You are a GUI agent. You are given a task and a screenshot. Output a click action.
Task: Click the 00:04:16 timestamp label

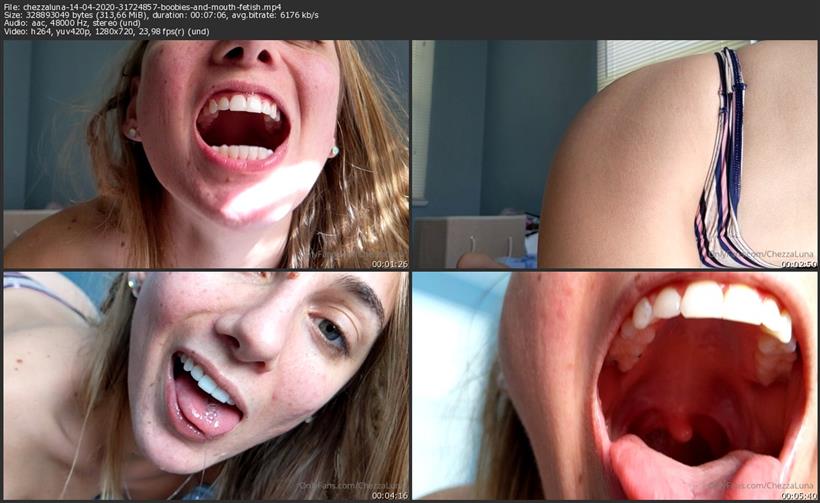click(389, 493)
